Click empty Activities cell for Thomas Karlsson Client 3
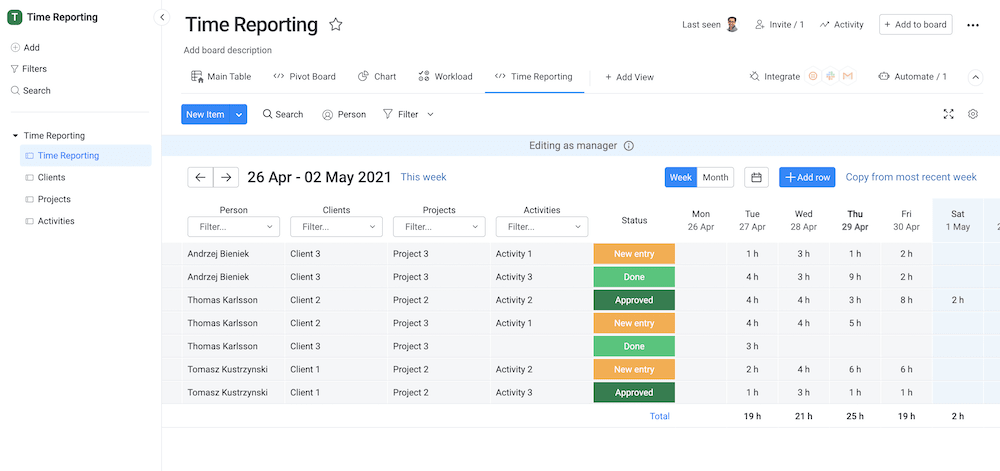1000x471 pixels. (x=541, y=346)
